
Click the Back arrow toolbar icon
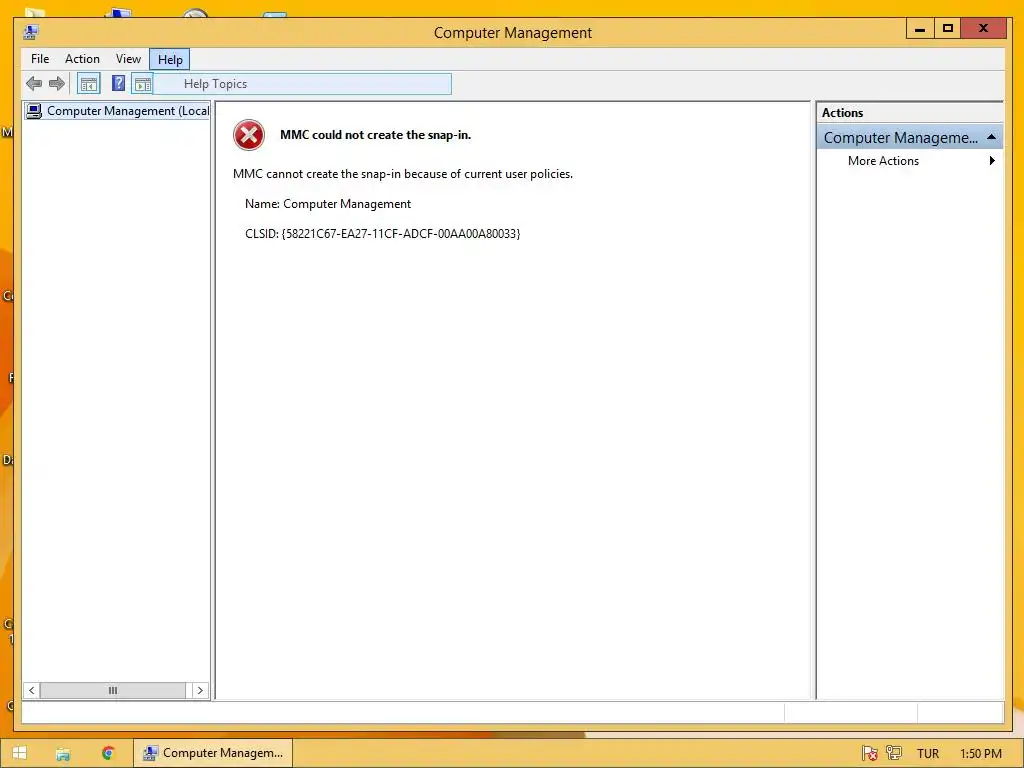[34, 84]
